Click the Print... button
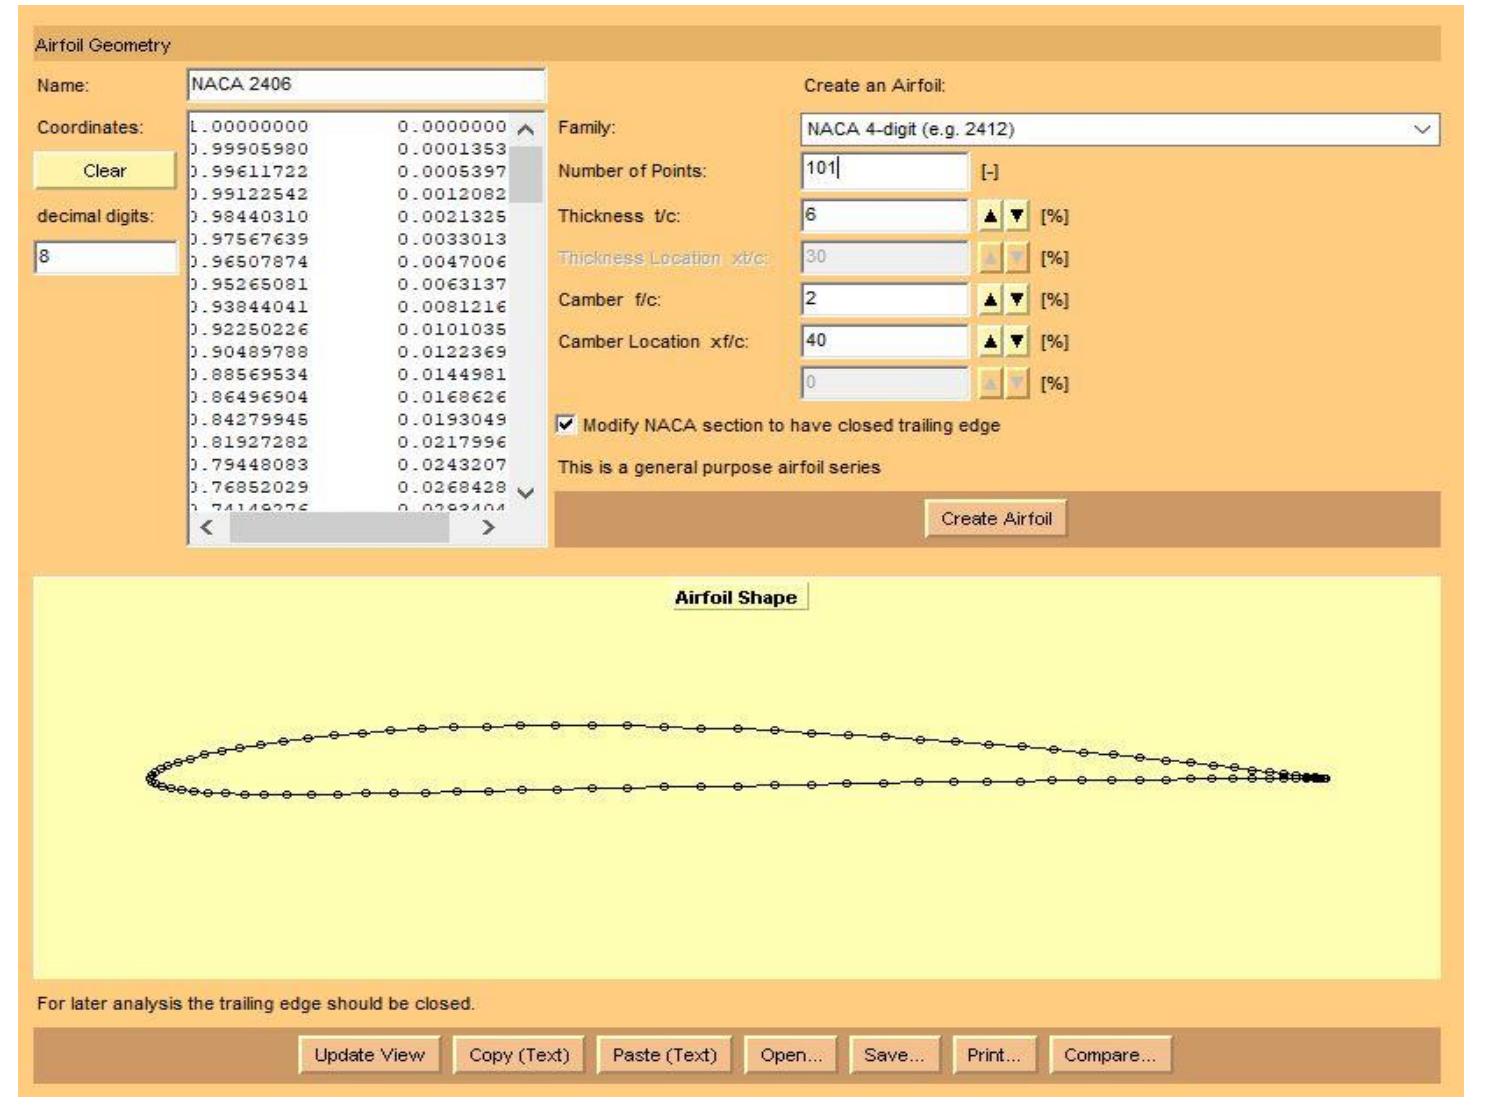 [x=994, y=1055]
